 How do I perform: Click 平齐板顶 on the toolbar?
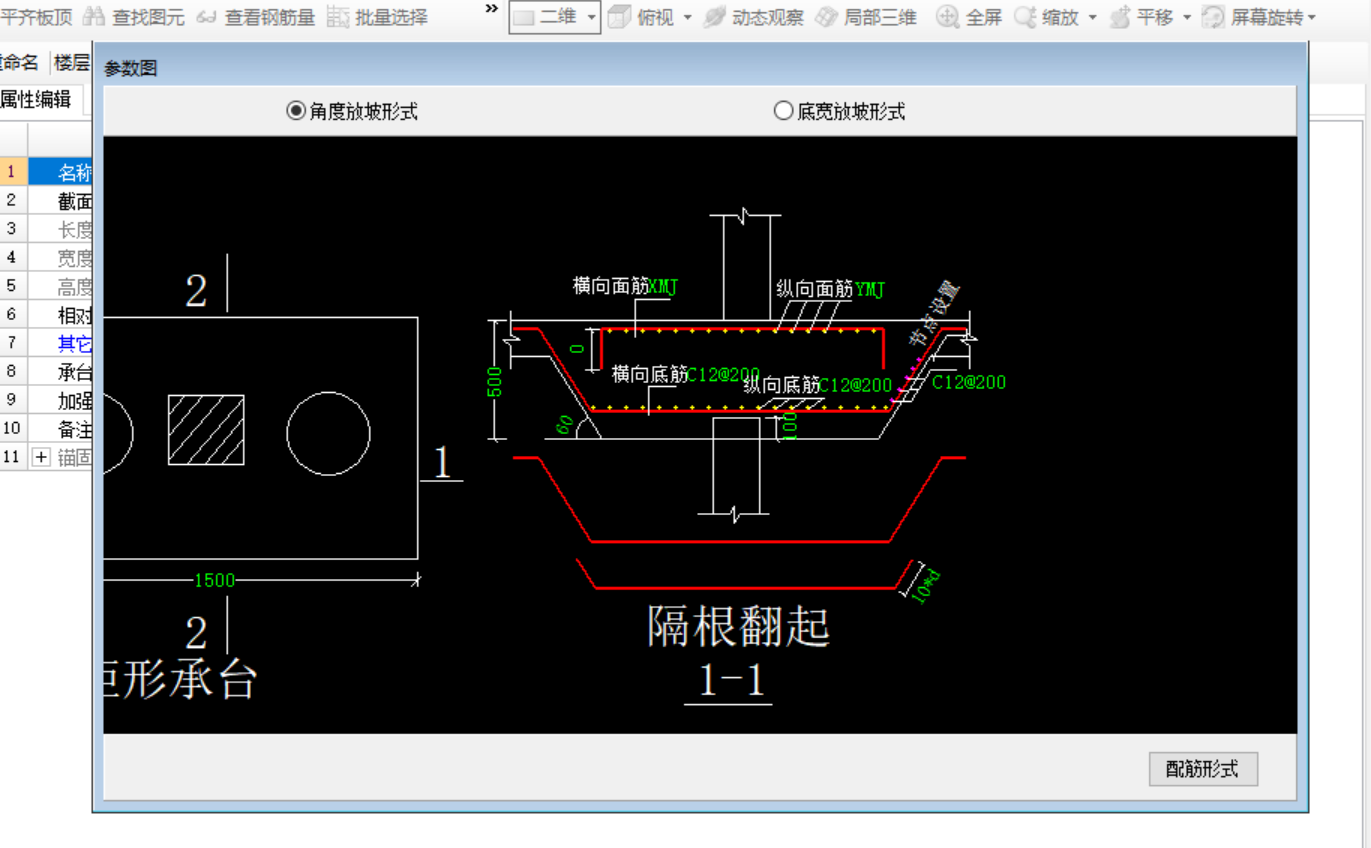[x=37, y=17]
